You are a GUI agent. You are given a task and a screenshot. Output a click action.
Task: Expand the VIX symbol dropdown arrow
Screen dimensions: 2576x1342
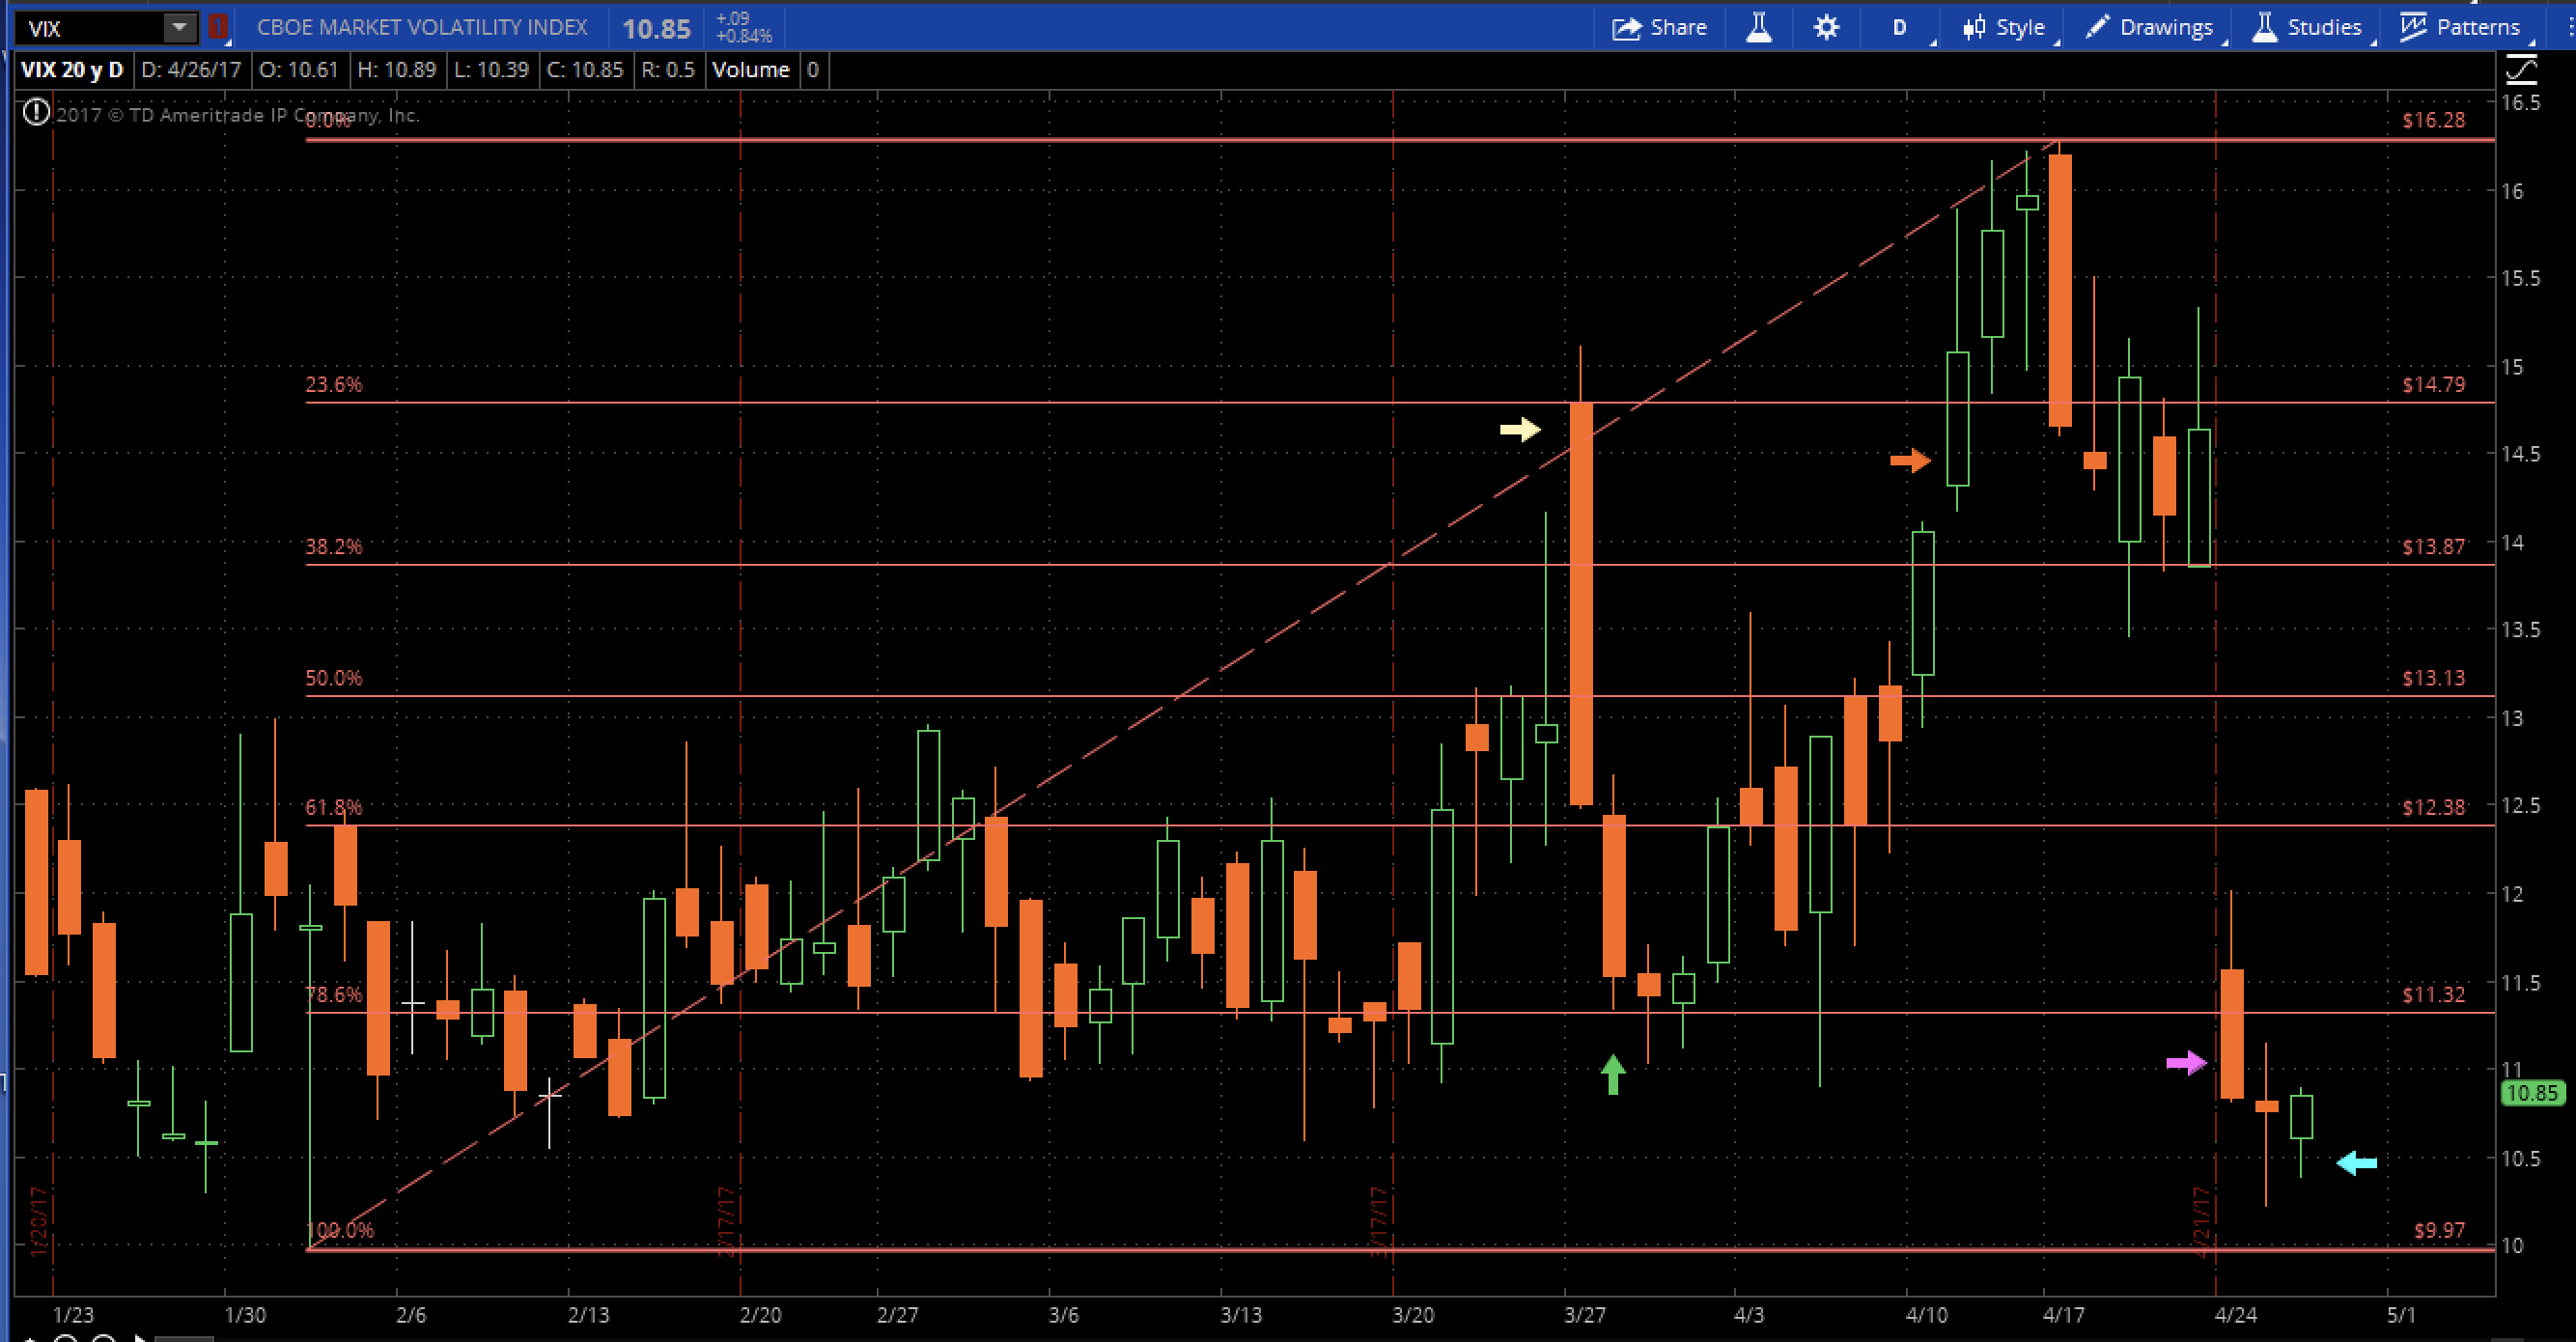[x=180, y=27]
